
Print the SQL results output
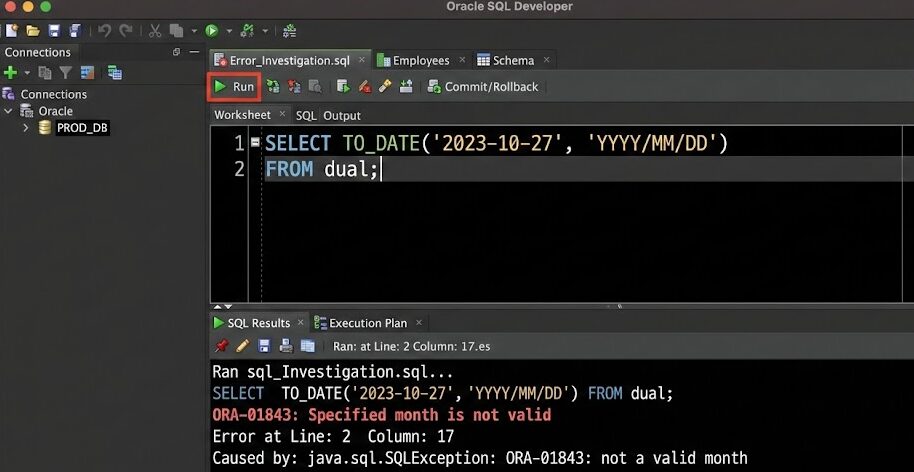pos(286,346)
